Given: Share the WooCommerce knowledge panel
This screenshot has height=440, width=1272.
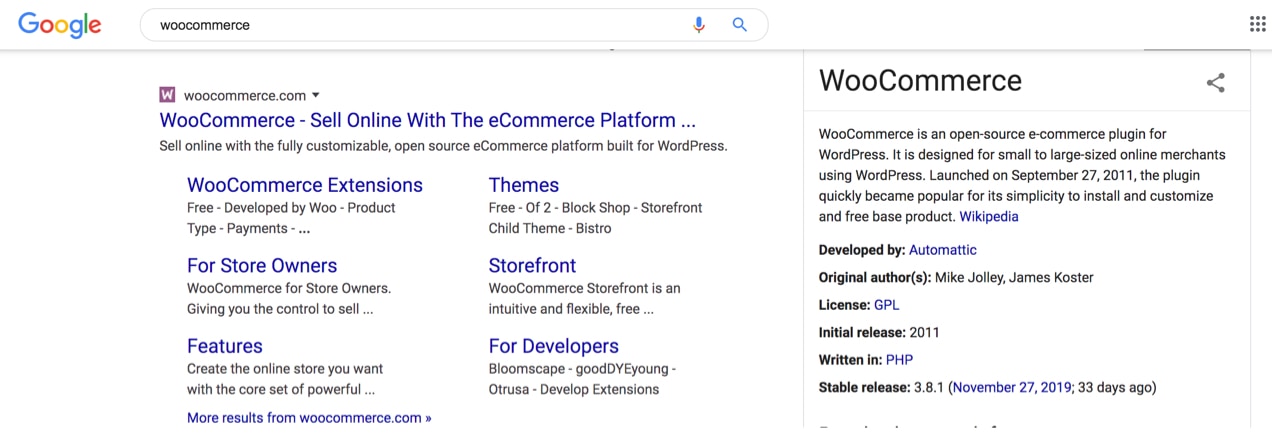Looking at the screenshot, I should click(1215, 83).
